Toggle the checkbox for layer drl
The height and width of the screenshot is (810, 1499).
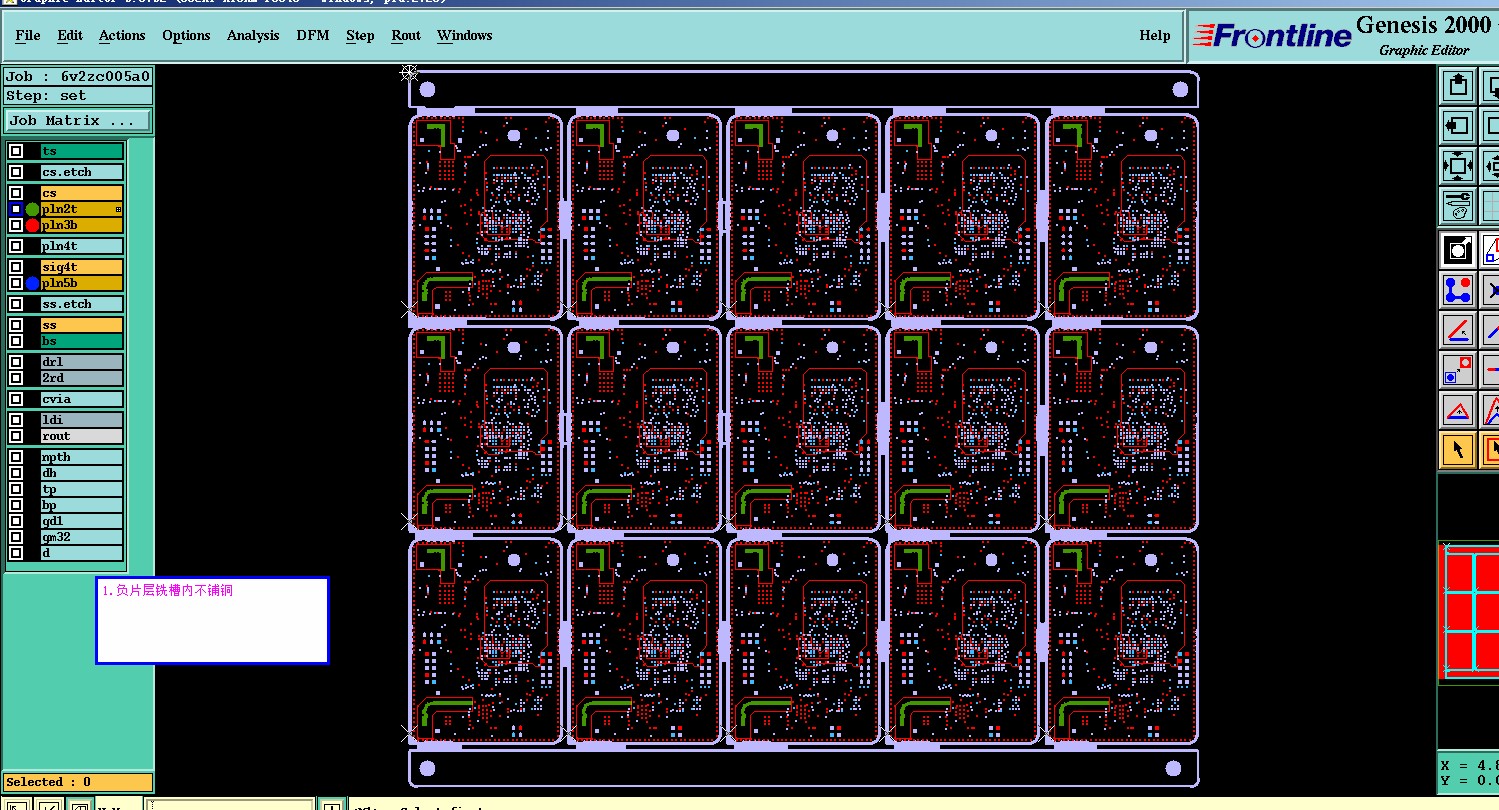tap(16, 362)
